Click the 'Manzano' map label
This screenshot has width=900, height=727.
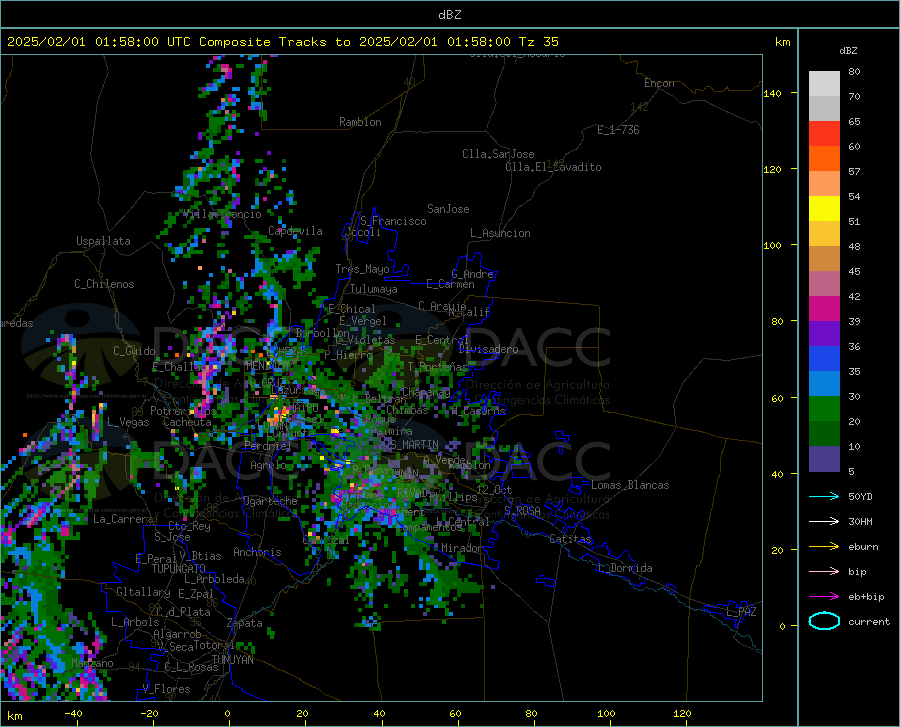[92, 663]
